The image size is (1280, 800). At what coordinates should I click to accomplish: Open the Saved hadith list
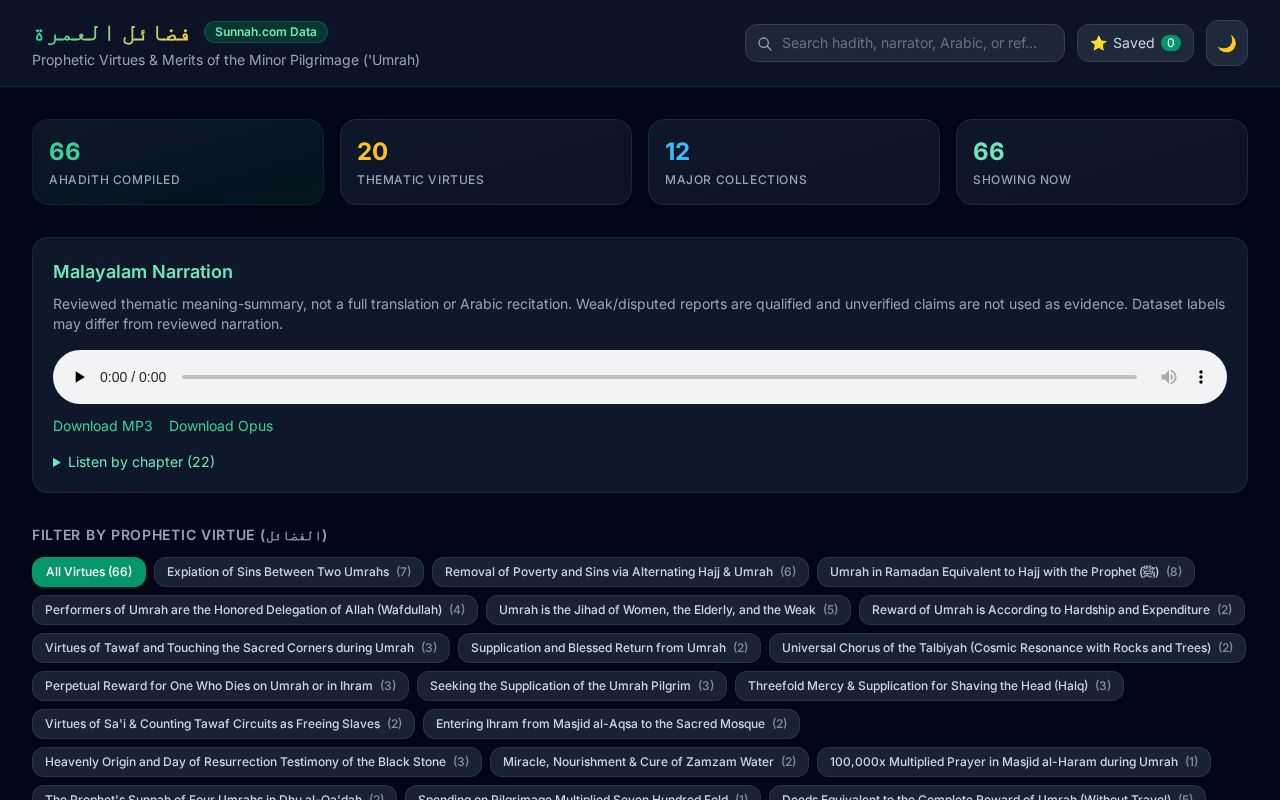[x=1135, y=43]
